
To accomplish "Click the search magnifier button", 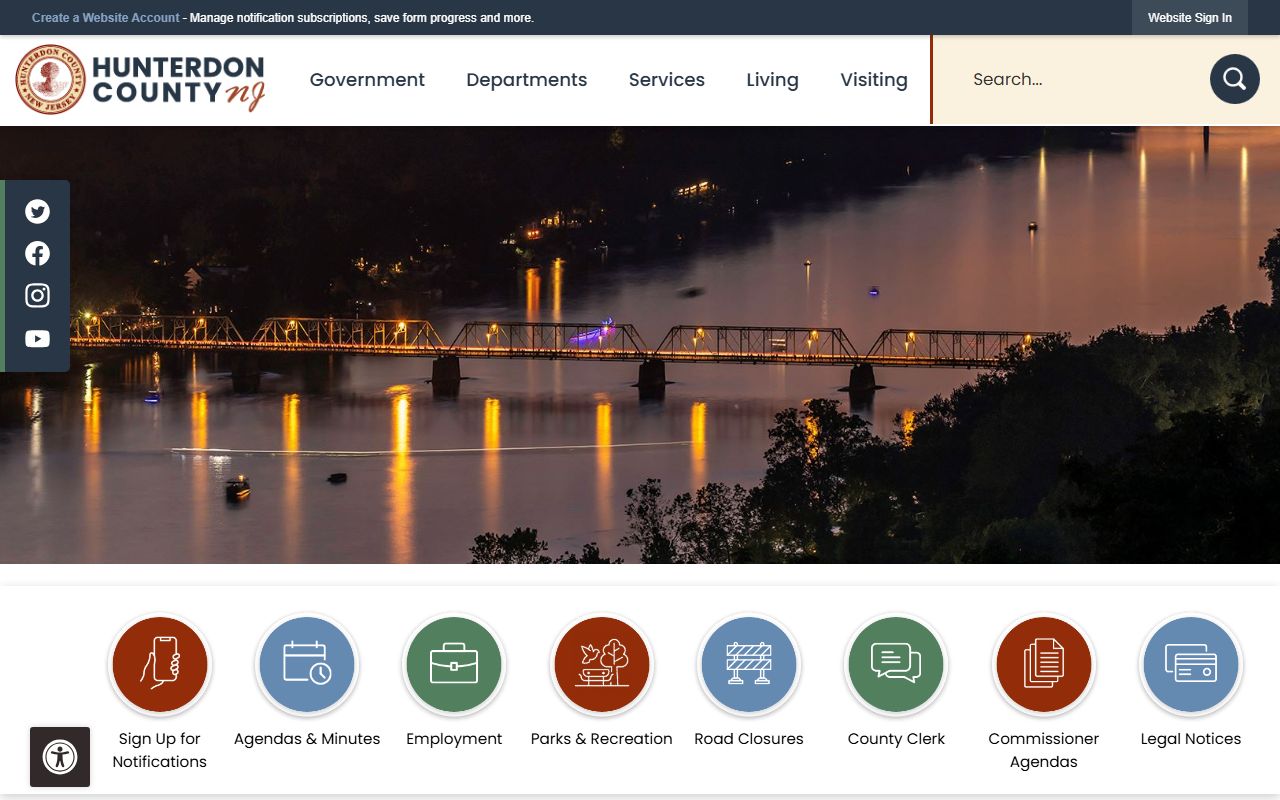I will pyautogui.click(x=1234, y=79).
